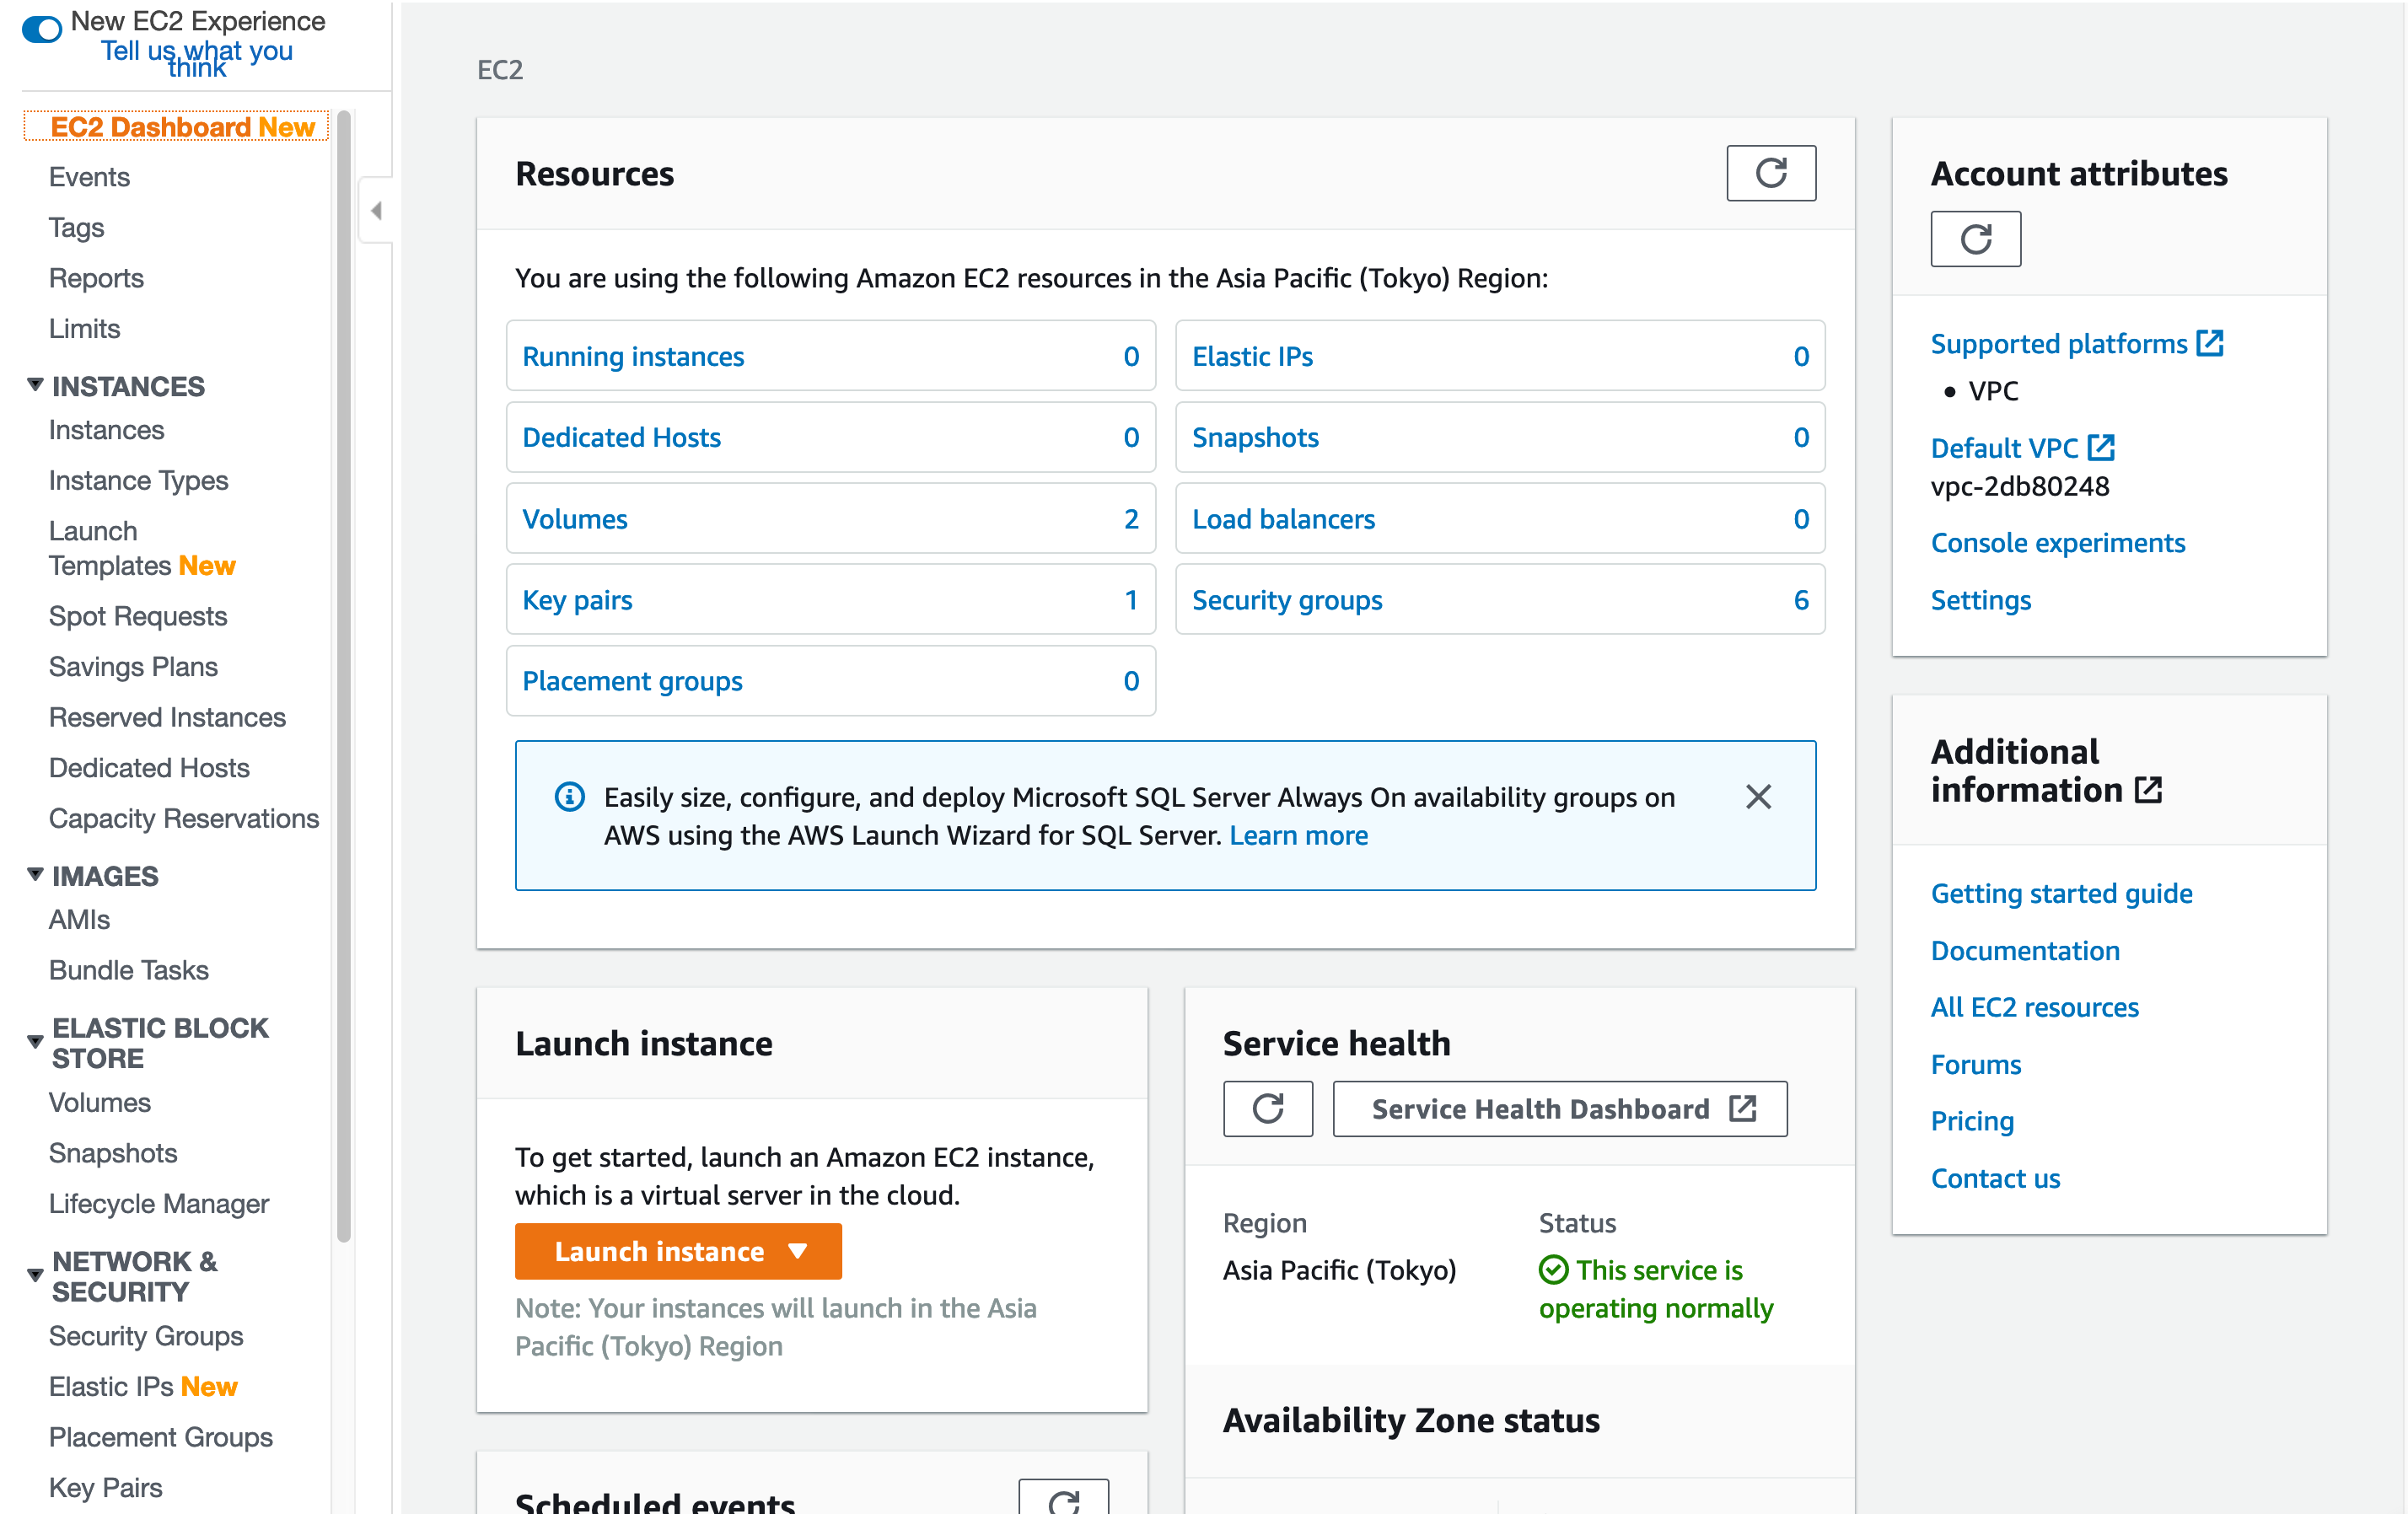
Task: Collapse the NETWORK & SECURITY section
Action: 35,1275
